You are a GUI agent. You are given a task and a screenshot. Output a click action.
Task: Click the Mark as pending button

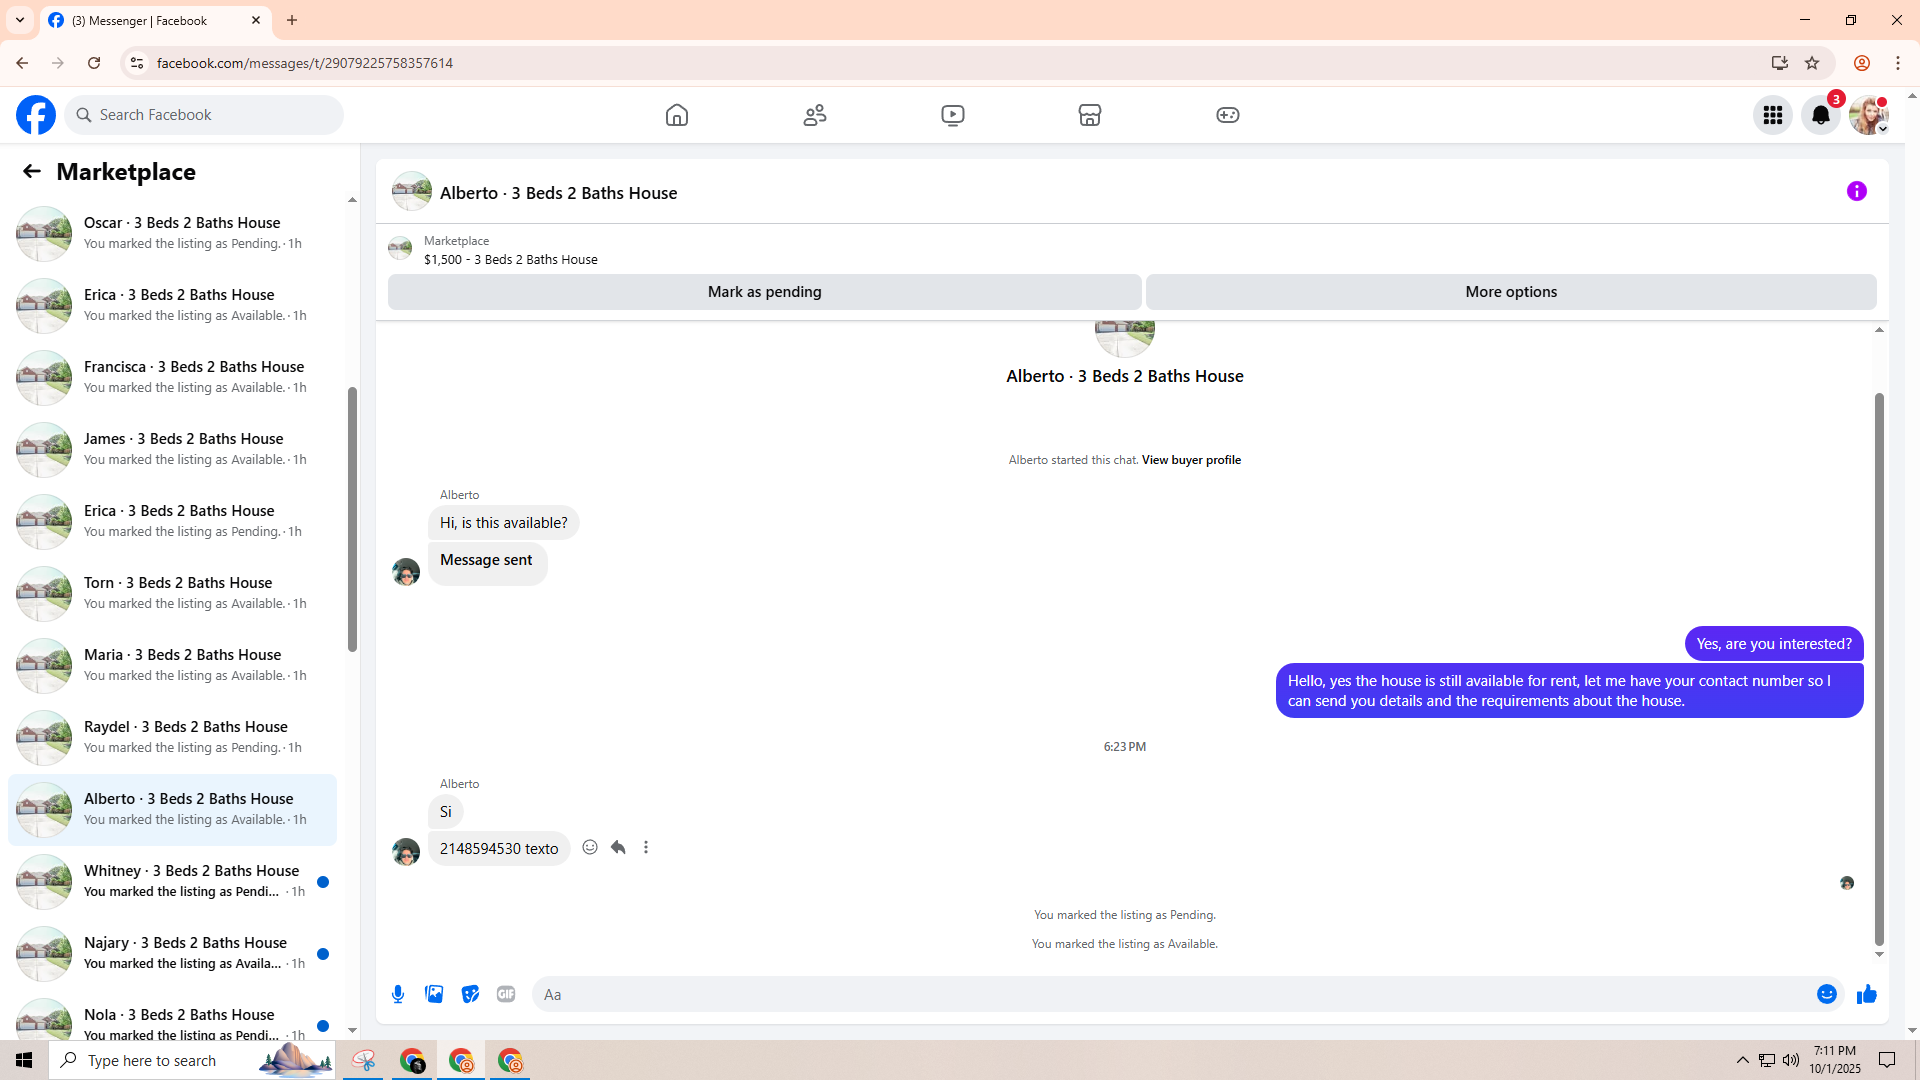765,292
